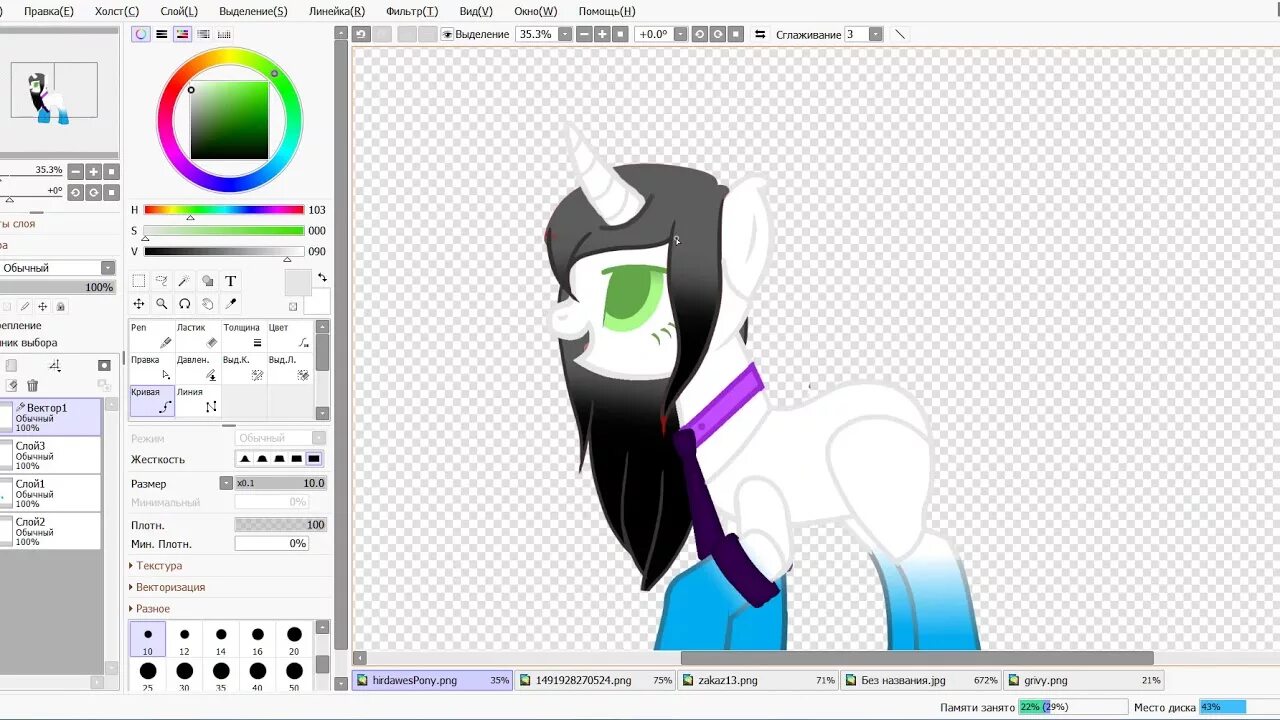Select the Hand pan tool
This screenshot has width=1280, height=720.
207,304
